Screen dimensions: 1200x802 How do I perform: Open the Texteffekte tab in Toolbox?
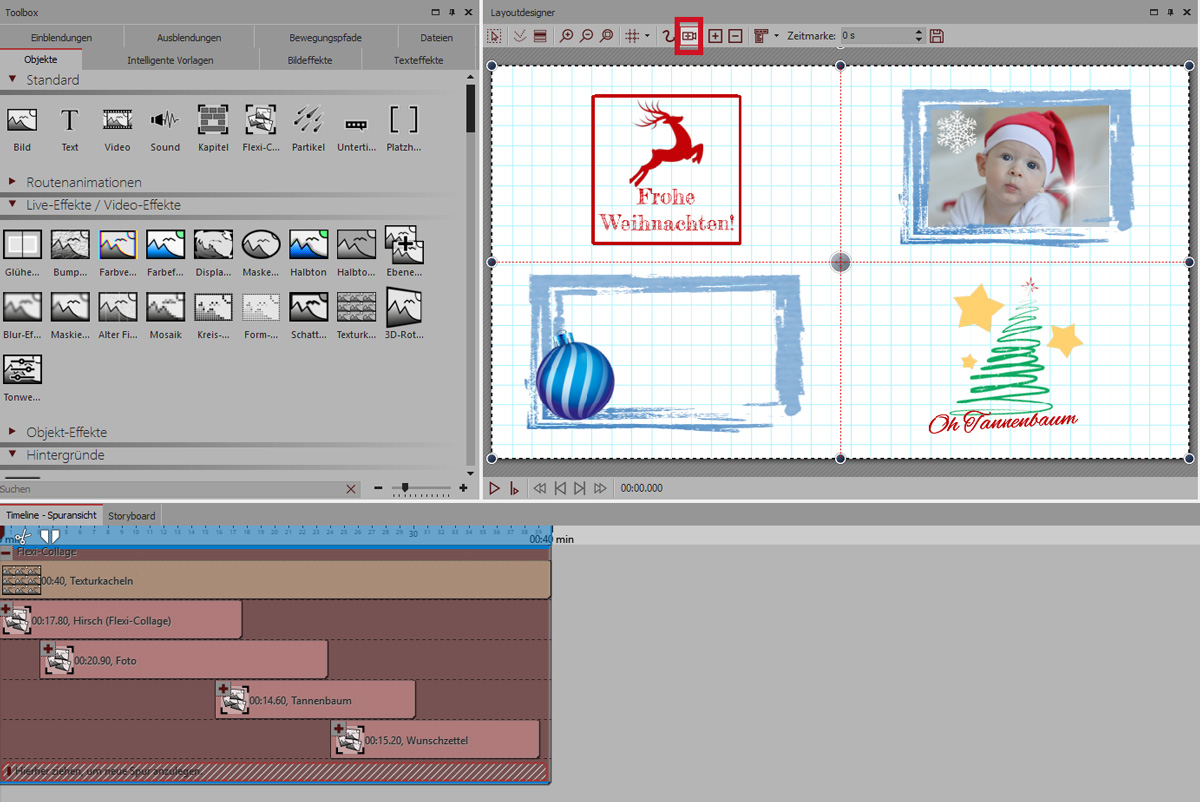[x=418, y=60]
